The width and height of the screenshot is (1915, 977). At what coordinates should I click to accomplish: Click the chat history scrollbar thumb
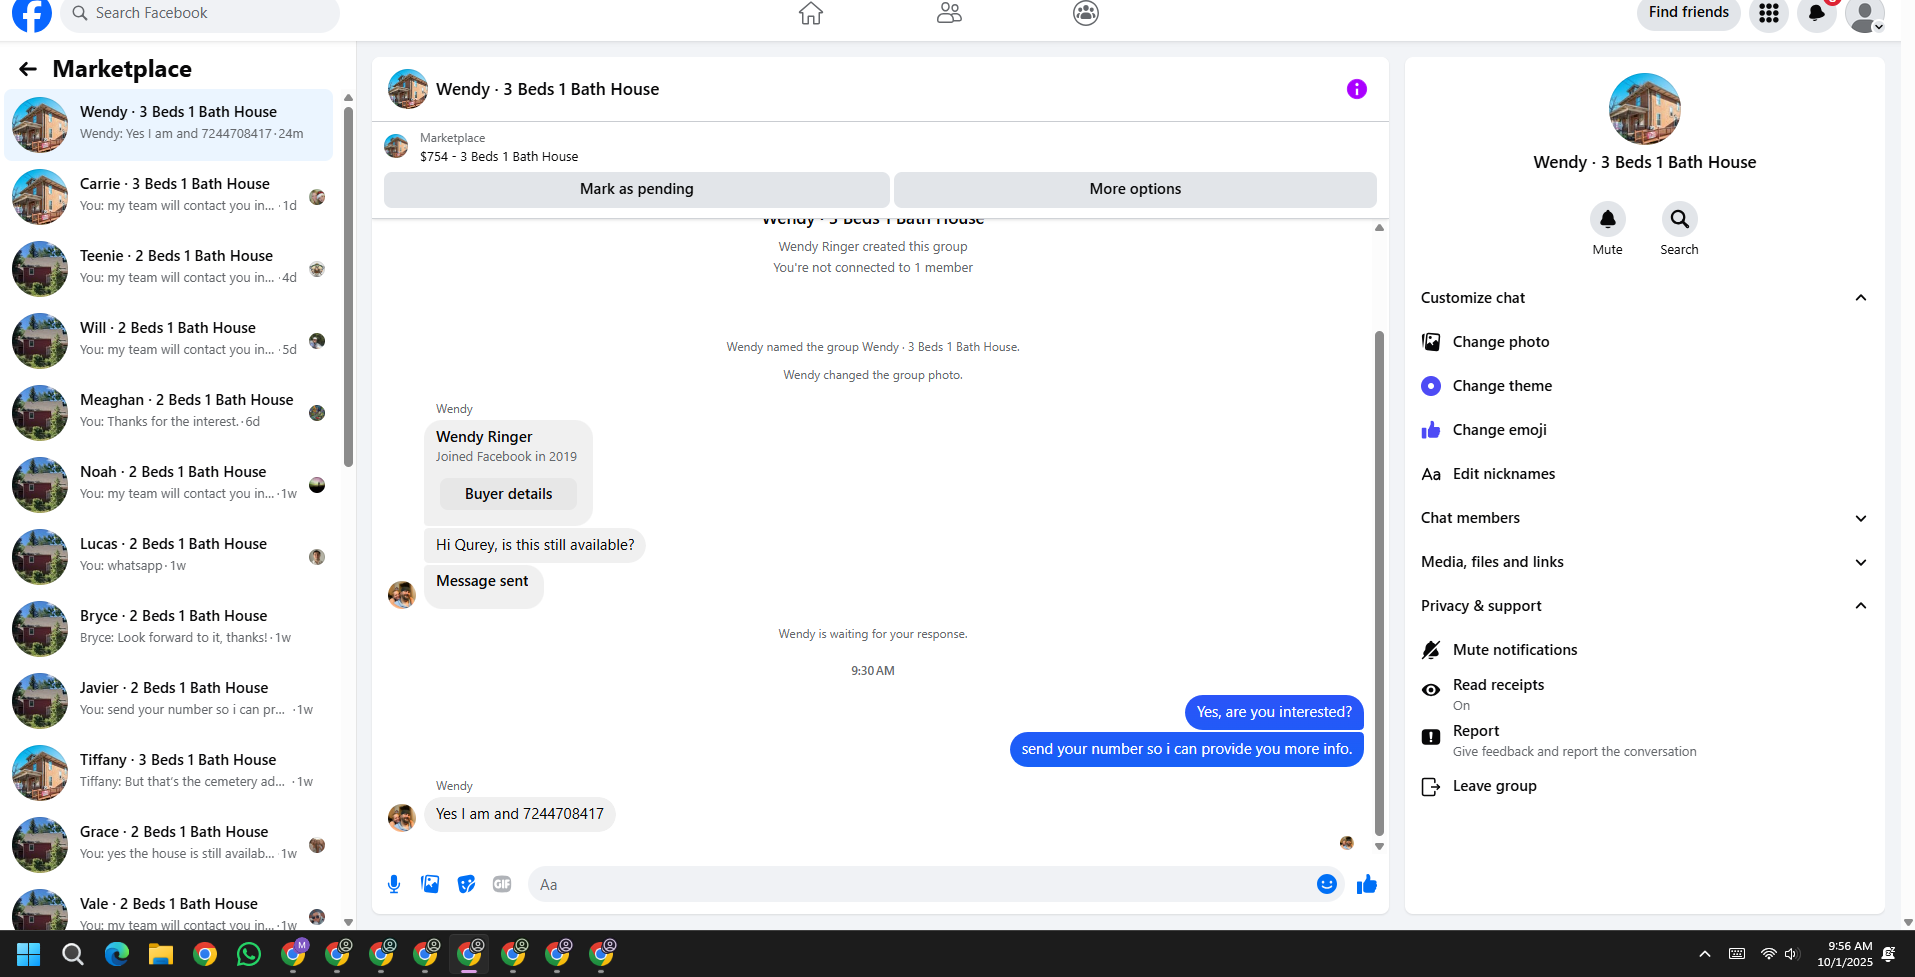coord(1379,583)
